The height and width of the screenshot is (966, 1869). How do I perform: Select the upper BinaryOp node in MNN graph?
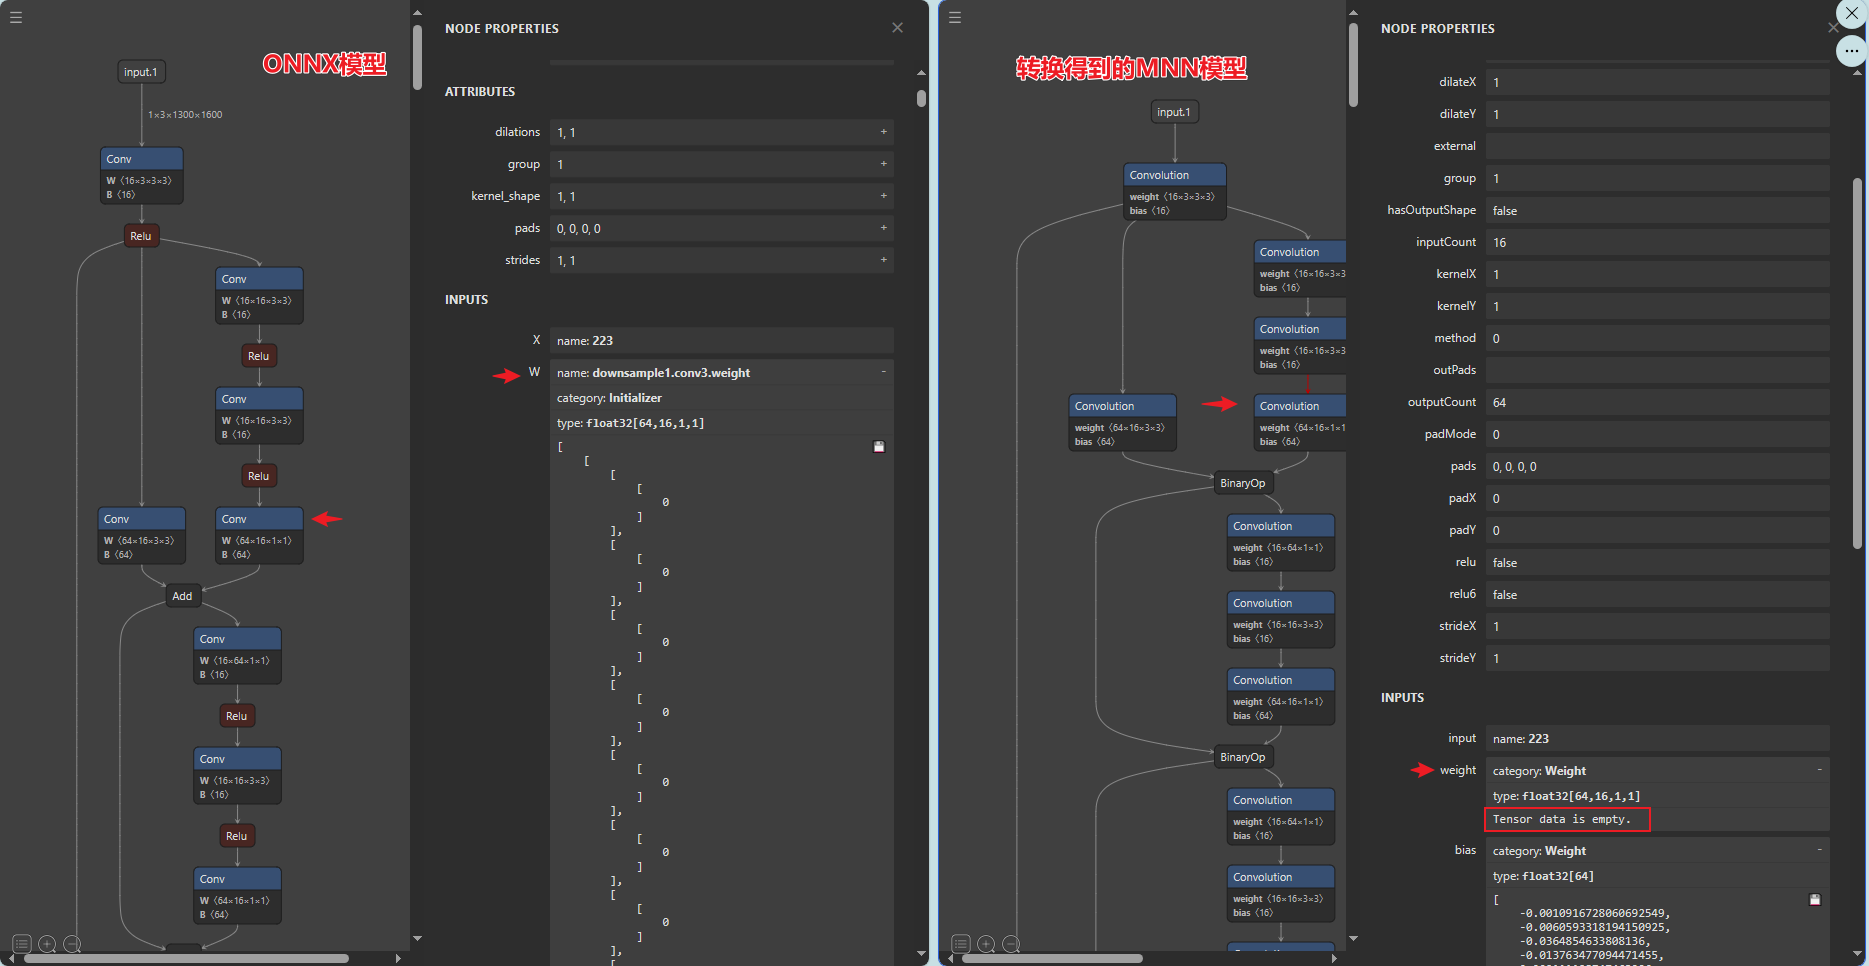point(1243,483)
